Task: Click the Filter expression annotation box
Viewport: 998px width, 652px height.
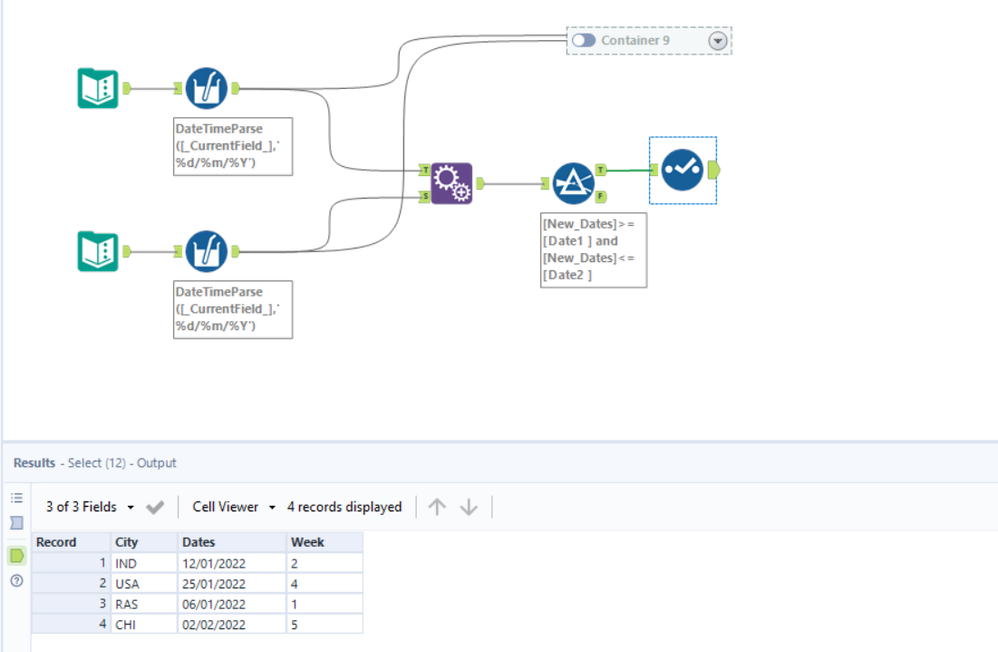Action: pyautogui.click(x=593, y=250)
